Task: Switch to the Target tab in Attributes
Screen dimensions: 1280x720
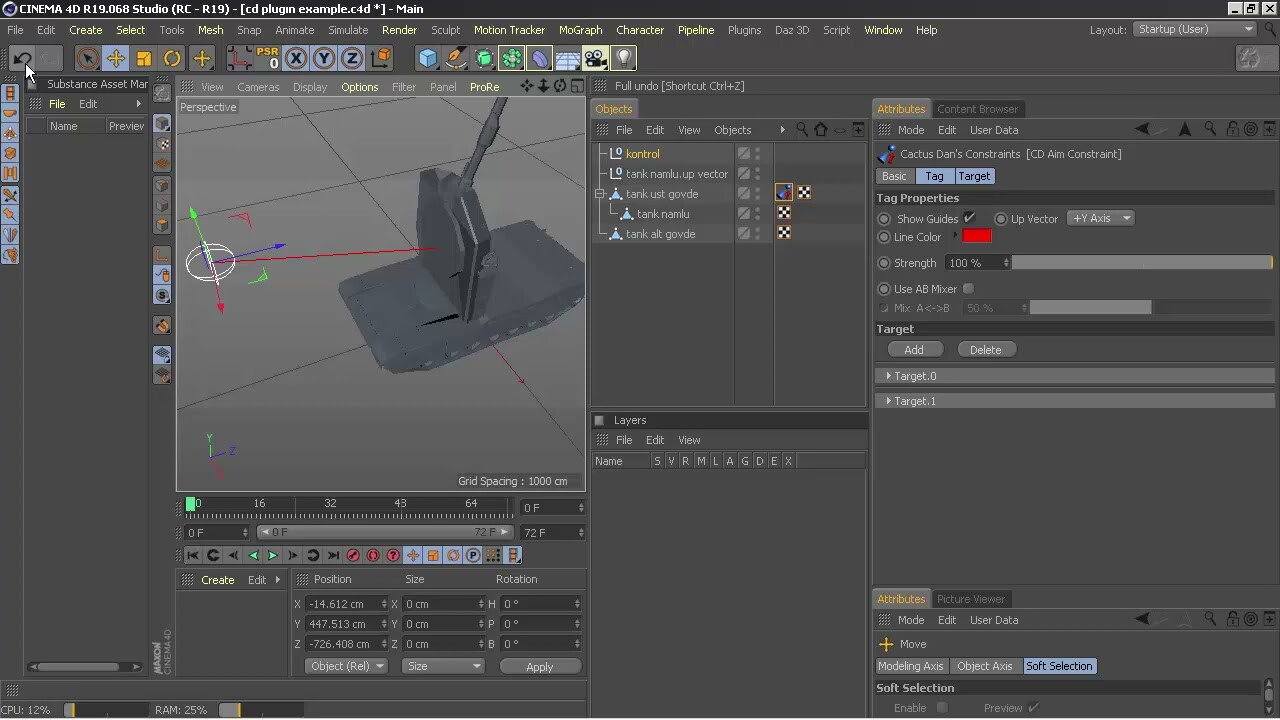Action: (x=974, y=176)
